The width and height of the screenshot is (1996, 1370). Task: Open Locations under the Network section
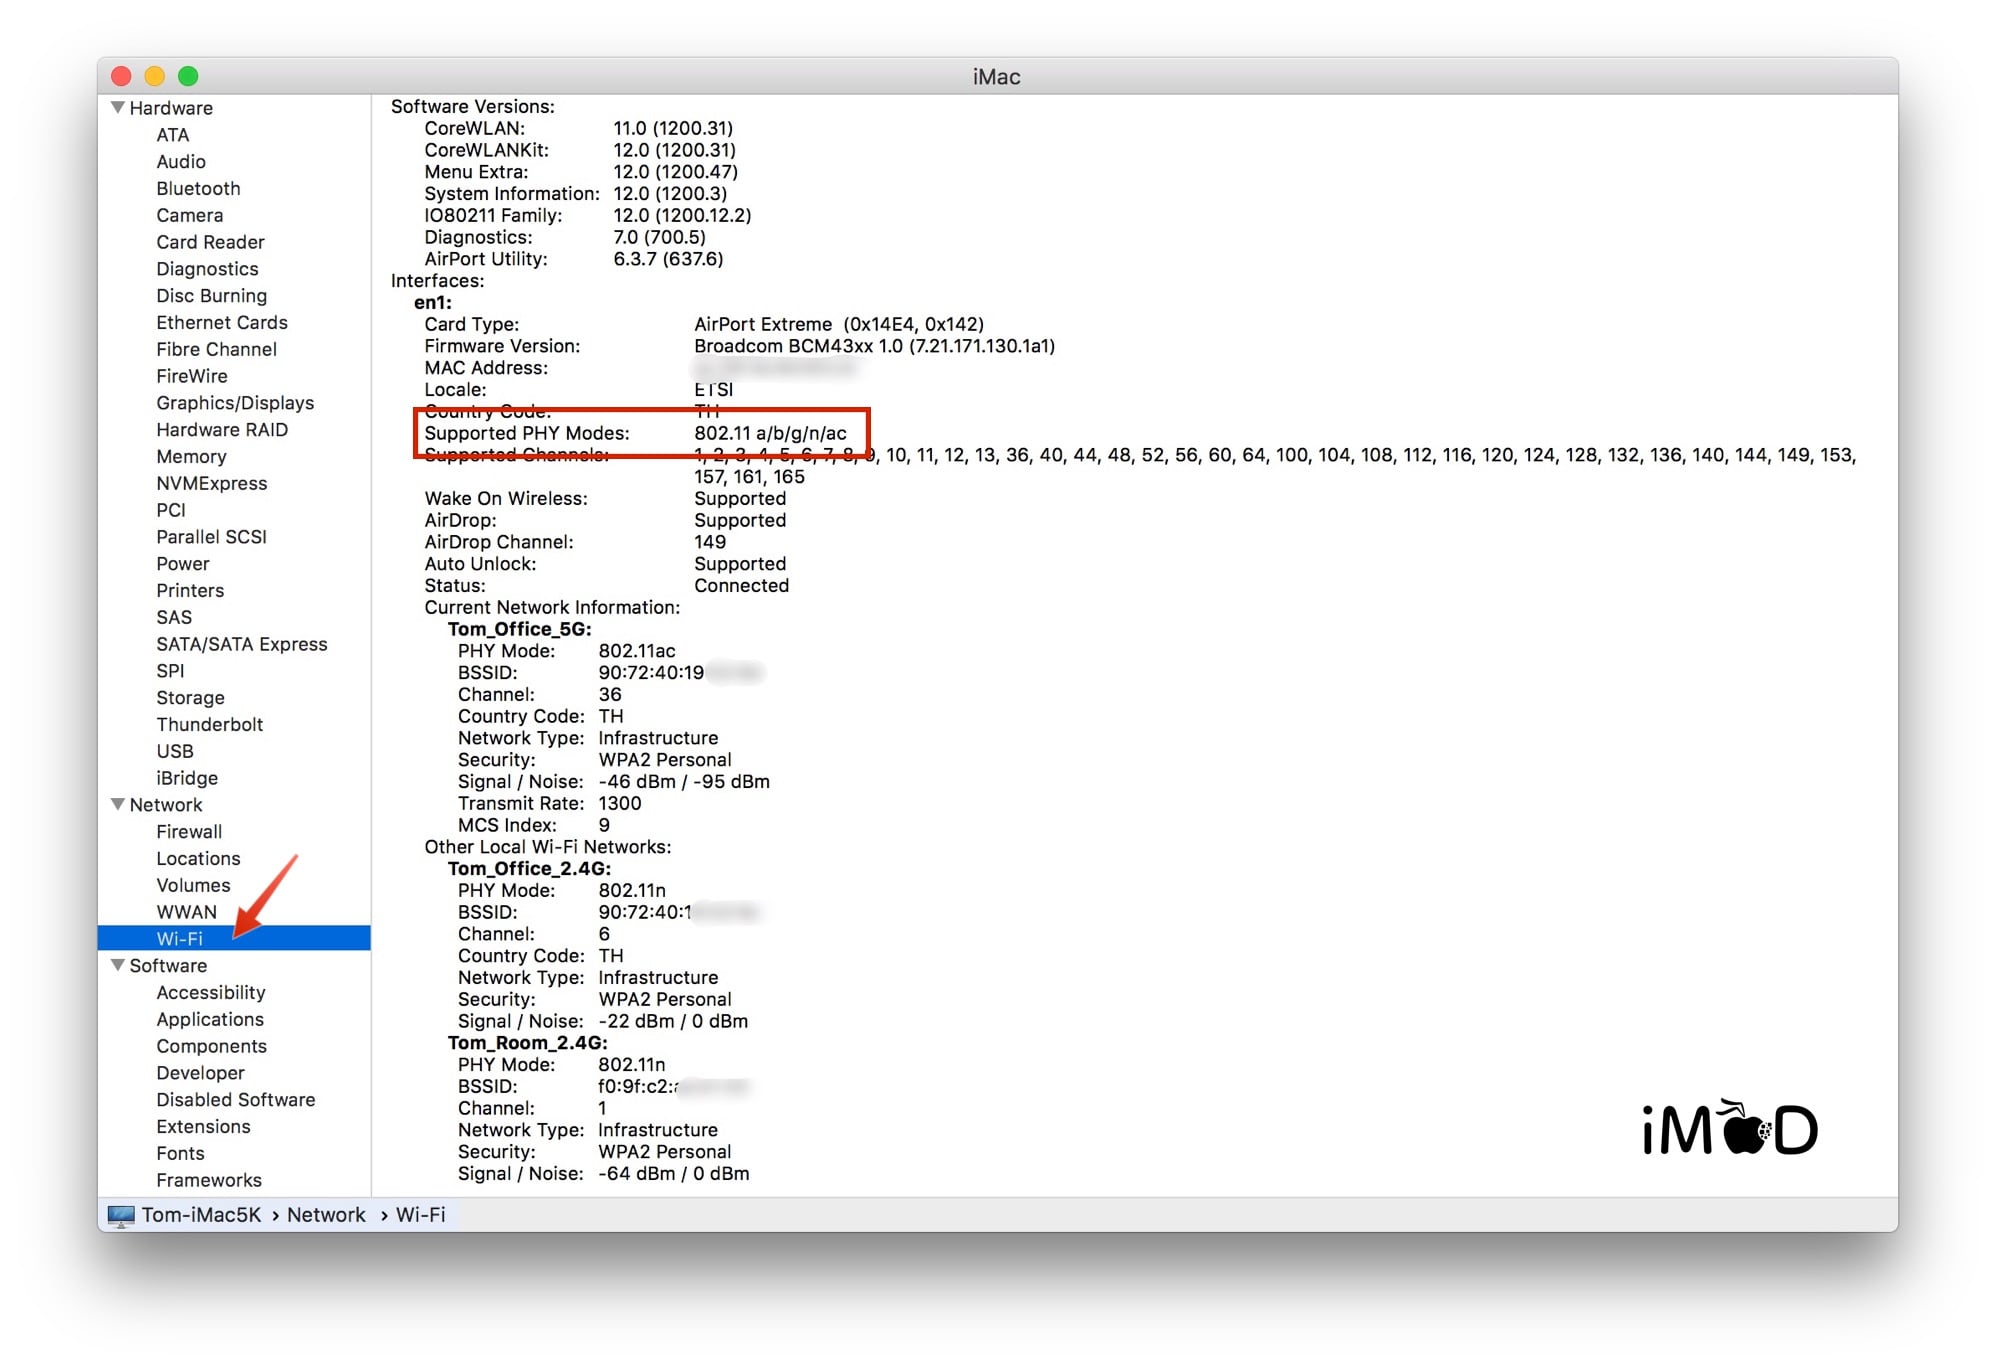pyautogui.click(x=198, y=858)
